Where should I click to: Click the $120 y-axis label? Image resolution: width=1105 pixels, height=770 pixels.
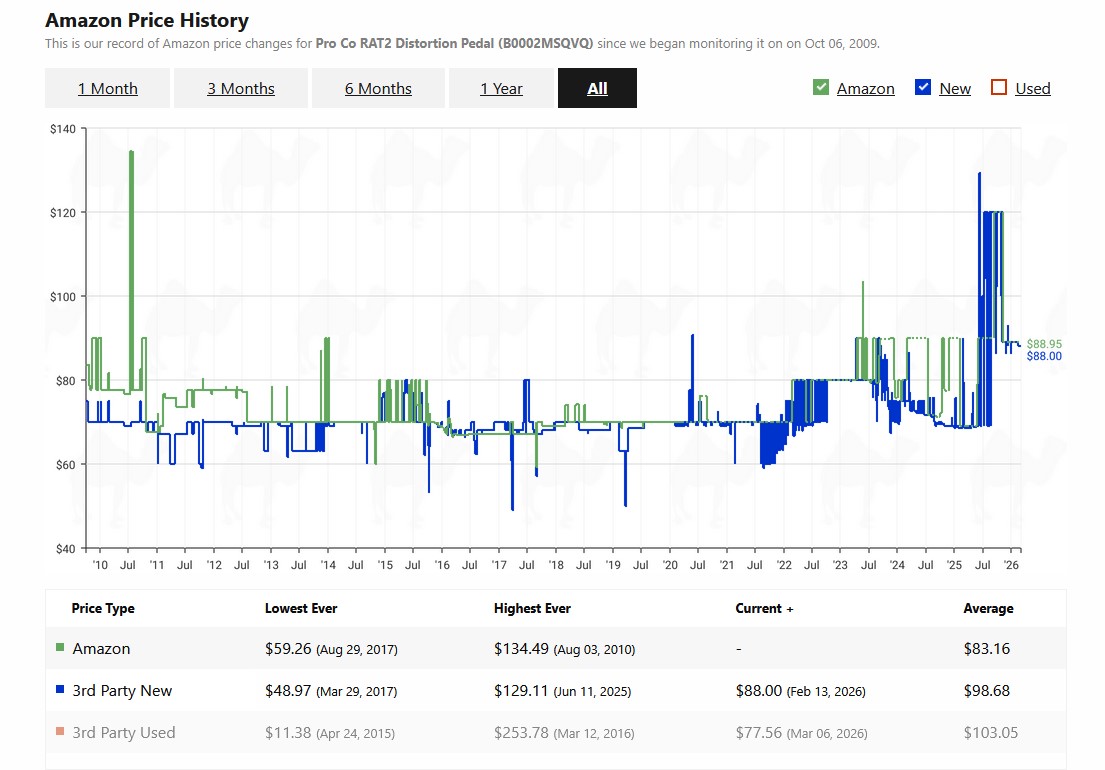click(x=63, y=213)
